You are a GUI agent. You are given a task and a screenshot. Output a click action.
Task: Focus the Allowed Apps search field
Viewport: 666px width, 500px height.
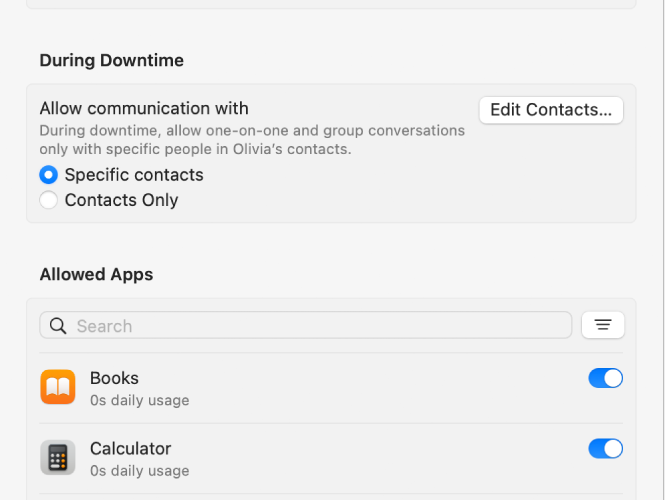(305, 325)
